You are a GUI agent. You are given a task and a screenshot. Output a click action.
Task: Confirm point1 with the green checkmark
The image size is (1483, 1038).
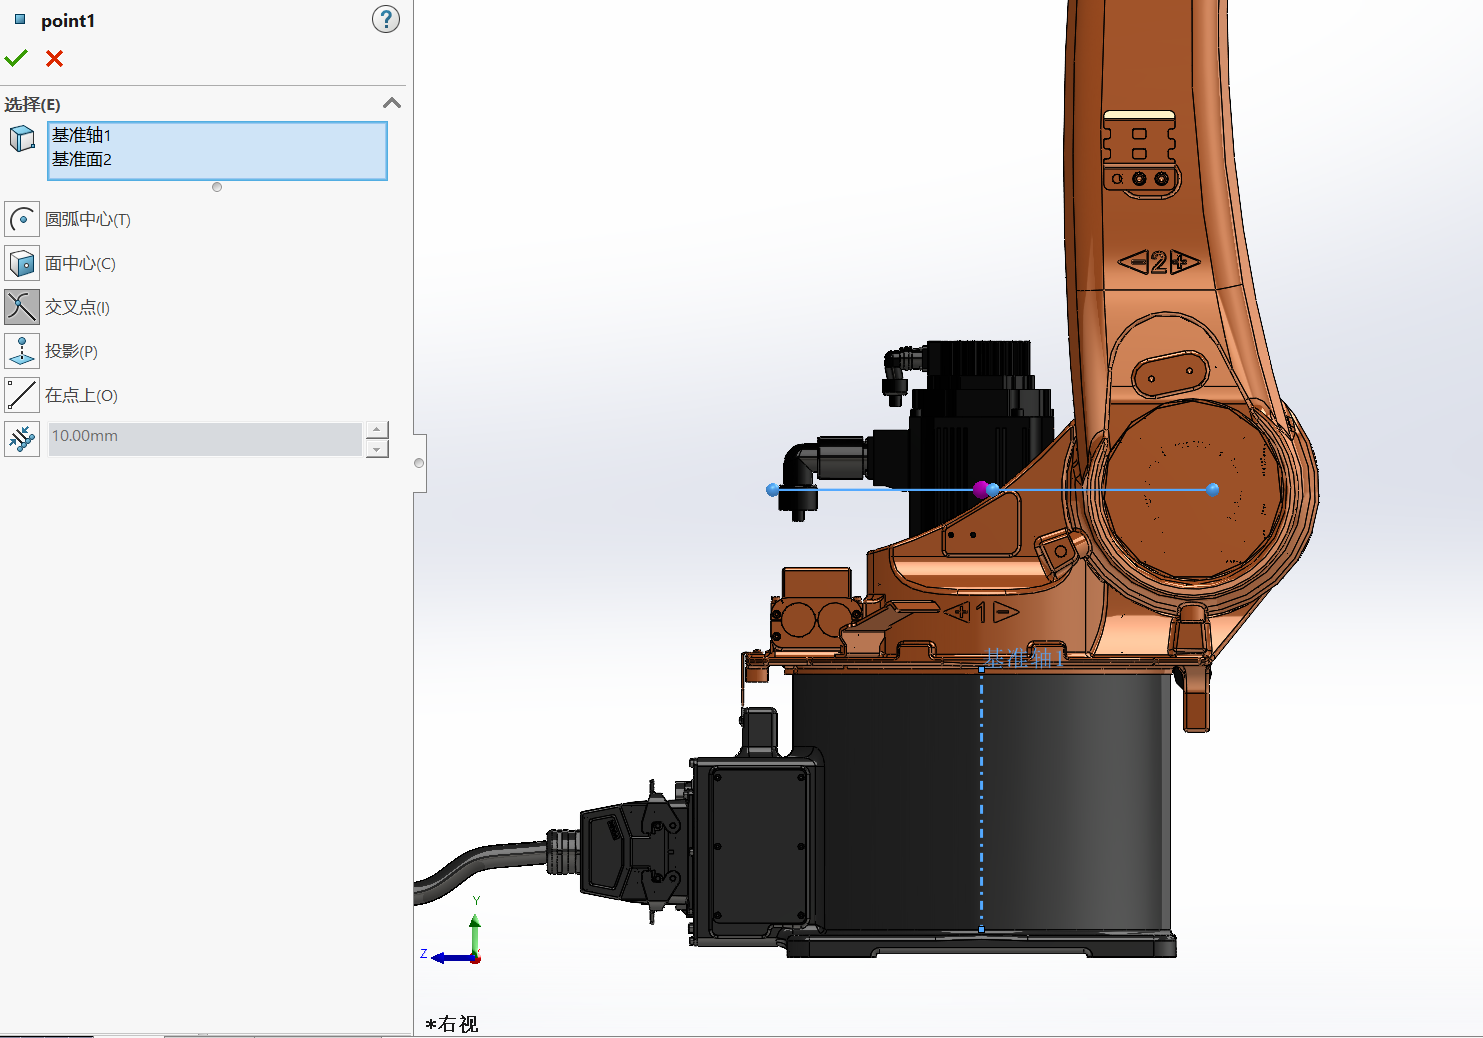pos(16,59)
